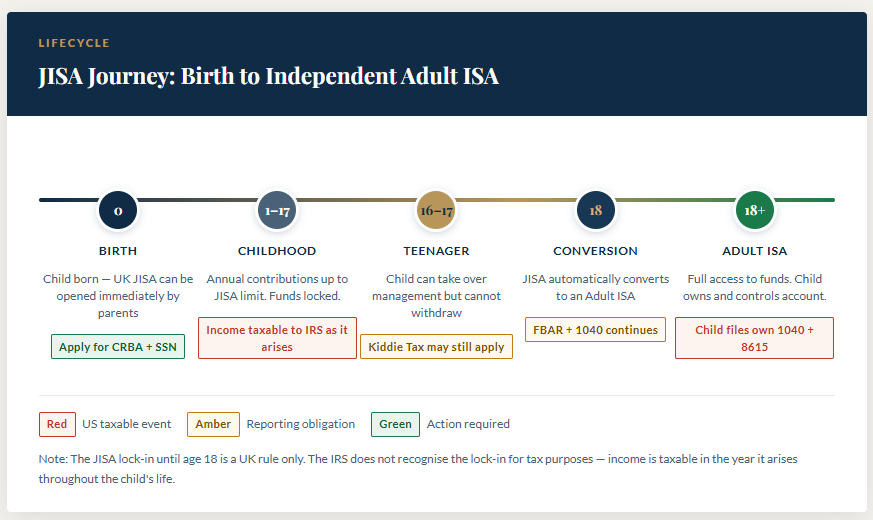
Task: Select the CHILDHOOD stage heading
Action: [x=277, y=251]
